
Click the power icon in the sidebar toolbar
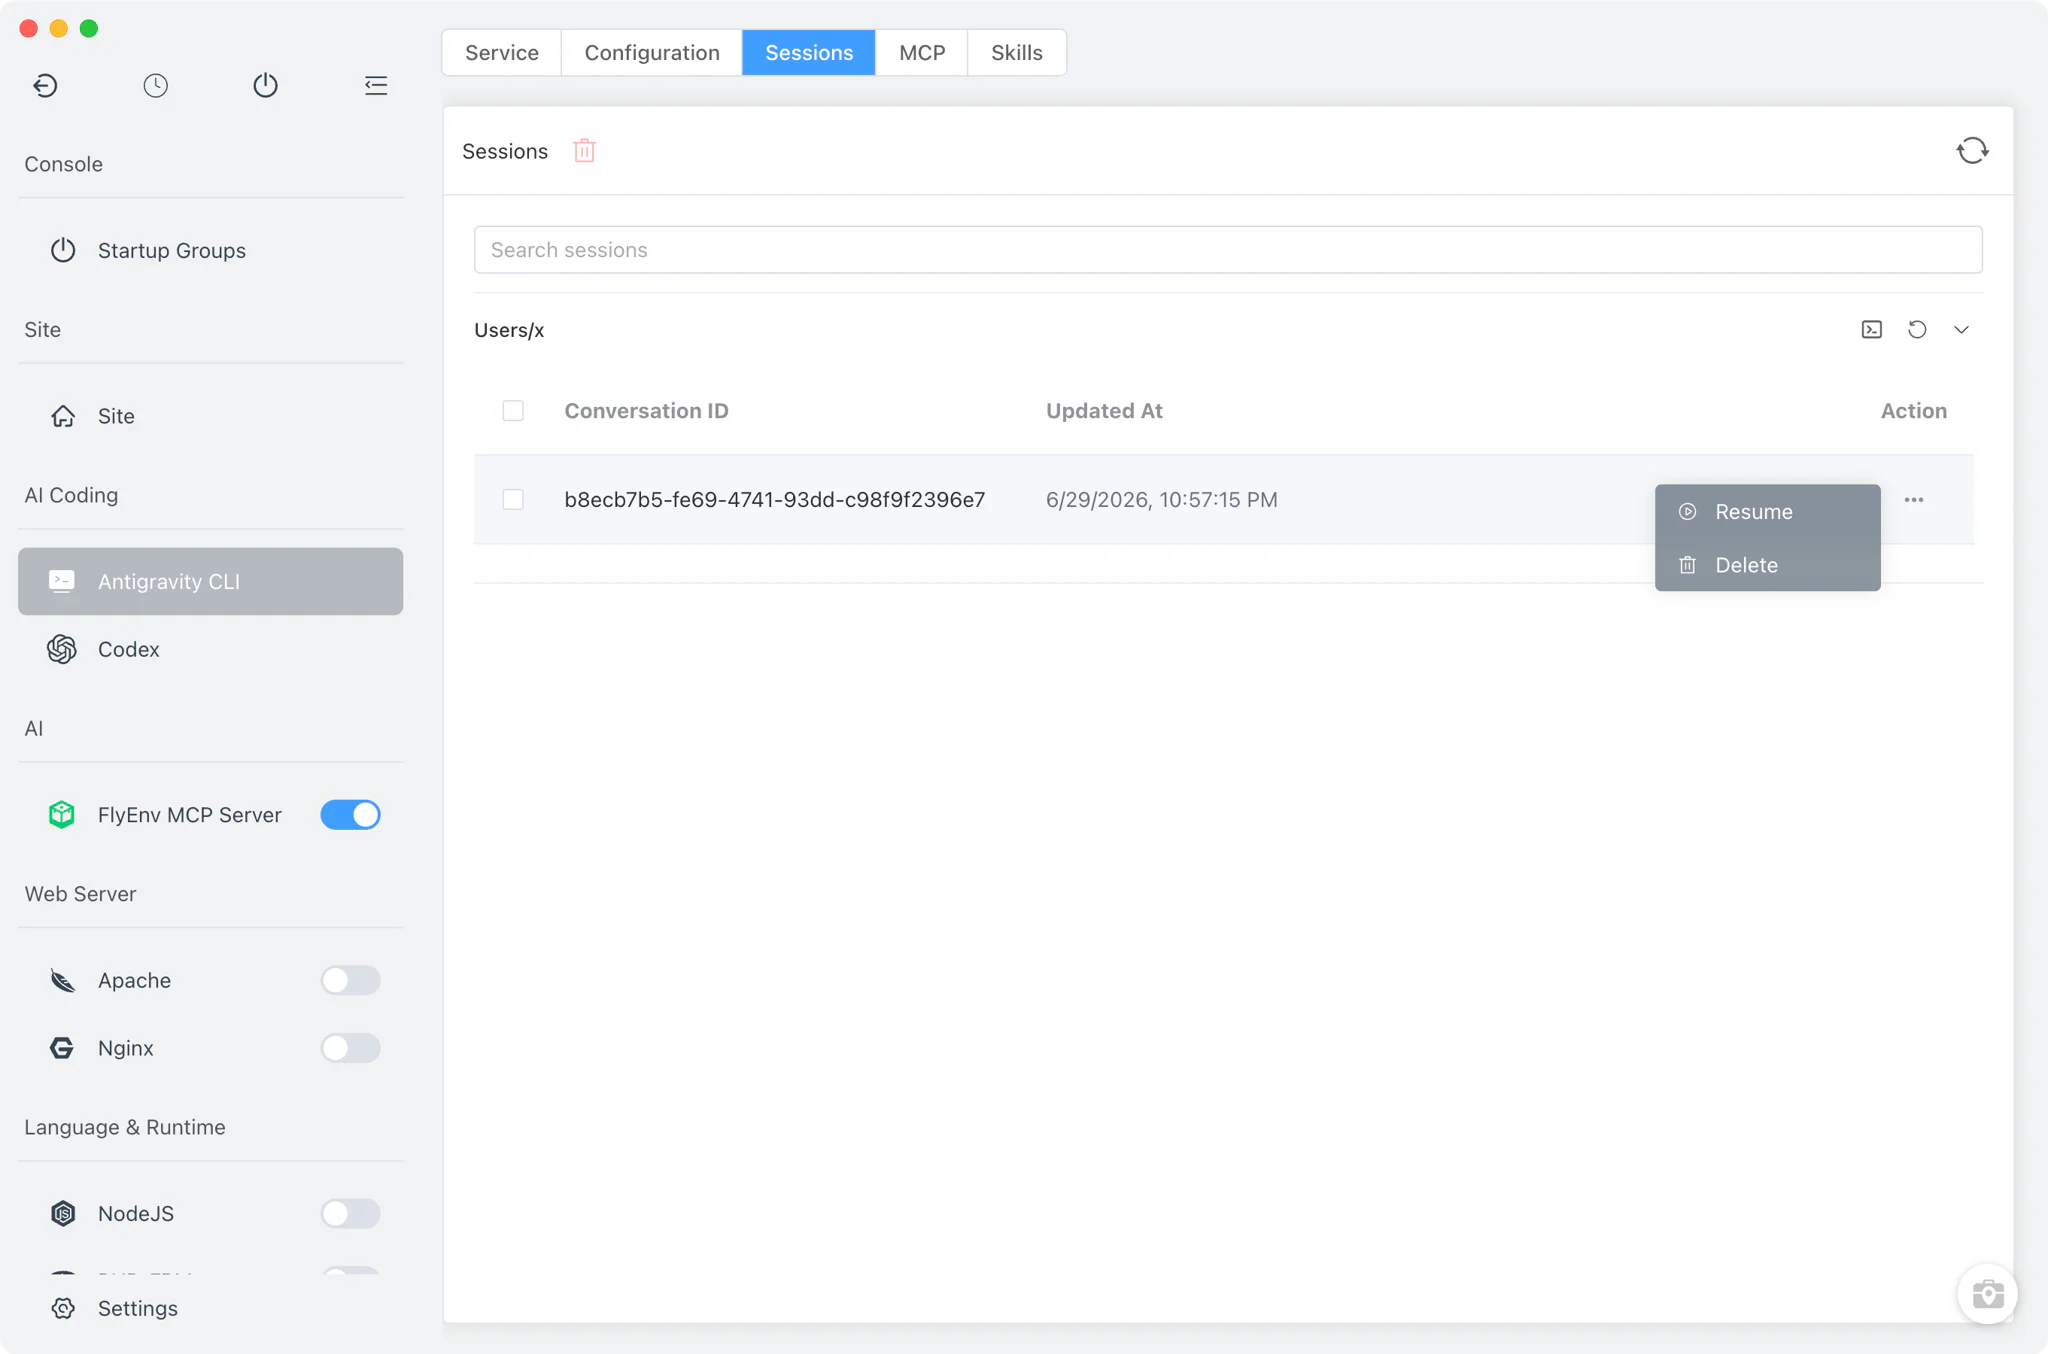point(265,86)
